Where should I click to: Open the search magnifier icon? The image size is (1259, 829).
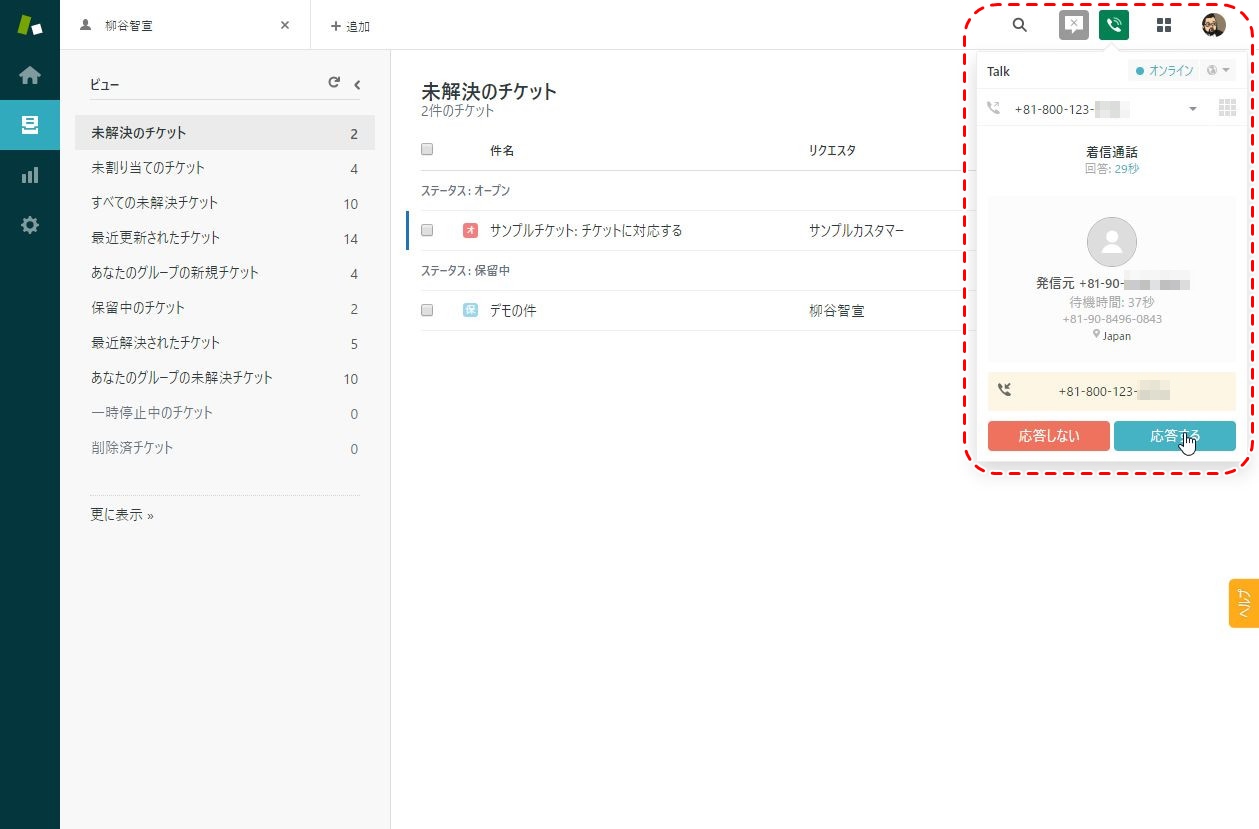(x=1020, y=25)
